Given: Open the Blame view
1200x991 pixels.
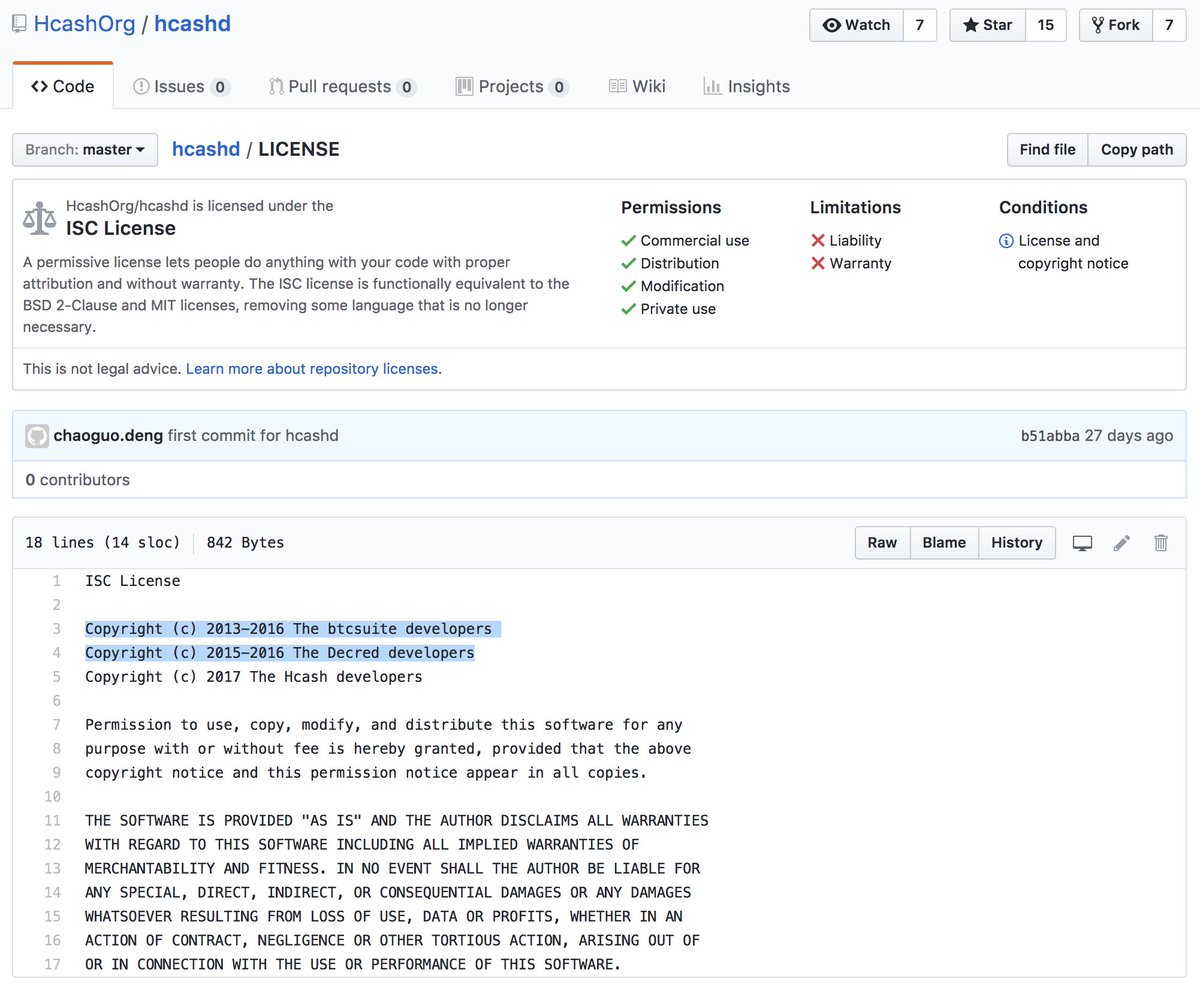Looking at the screenshot, I should (x=944, y=543).
